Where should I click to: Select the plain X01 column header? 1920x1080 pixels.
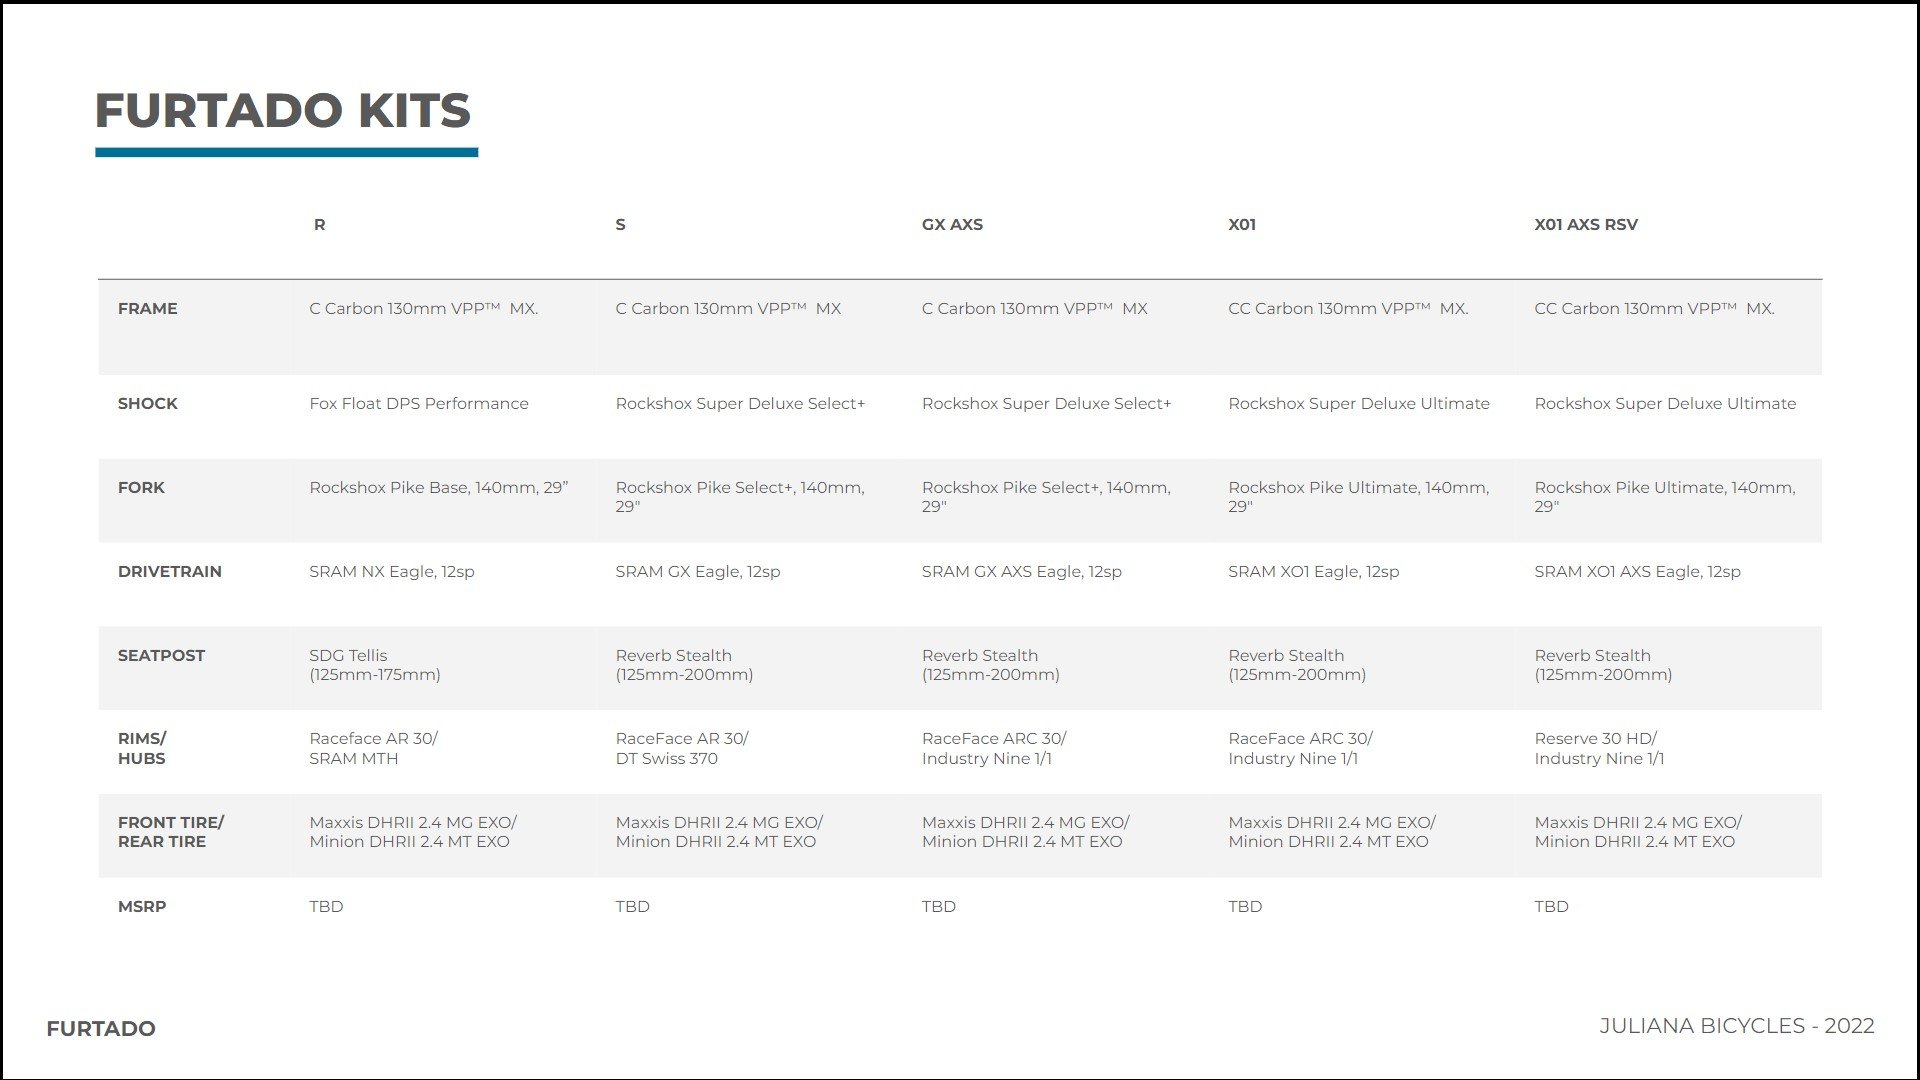click(1242, 225)
